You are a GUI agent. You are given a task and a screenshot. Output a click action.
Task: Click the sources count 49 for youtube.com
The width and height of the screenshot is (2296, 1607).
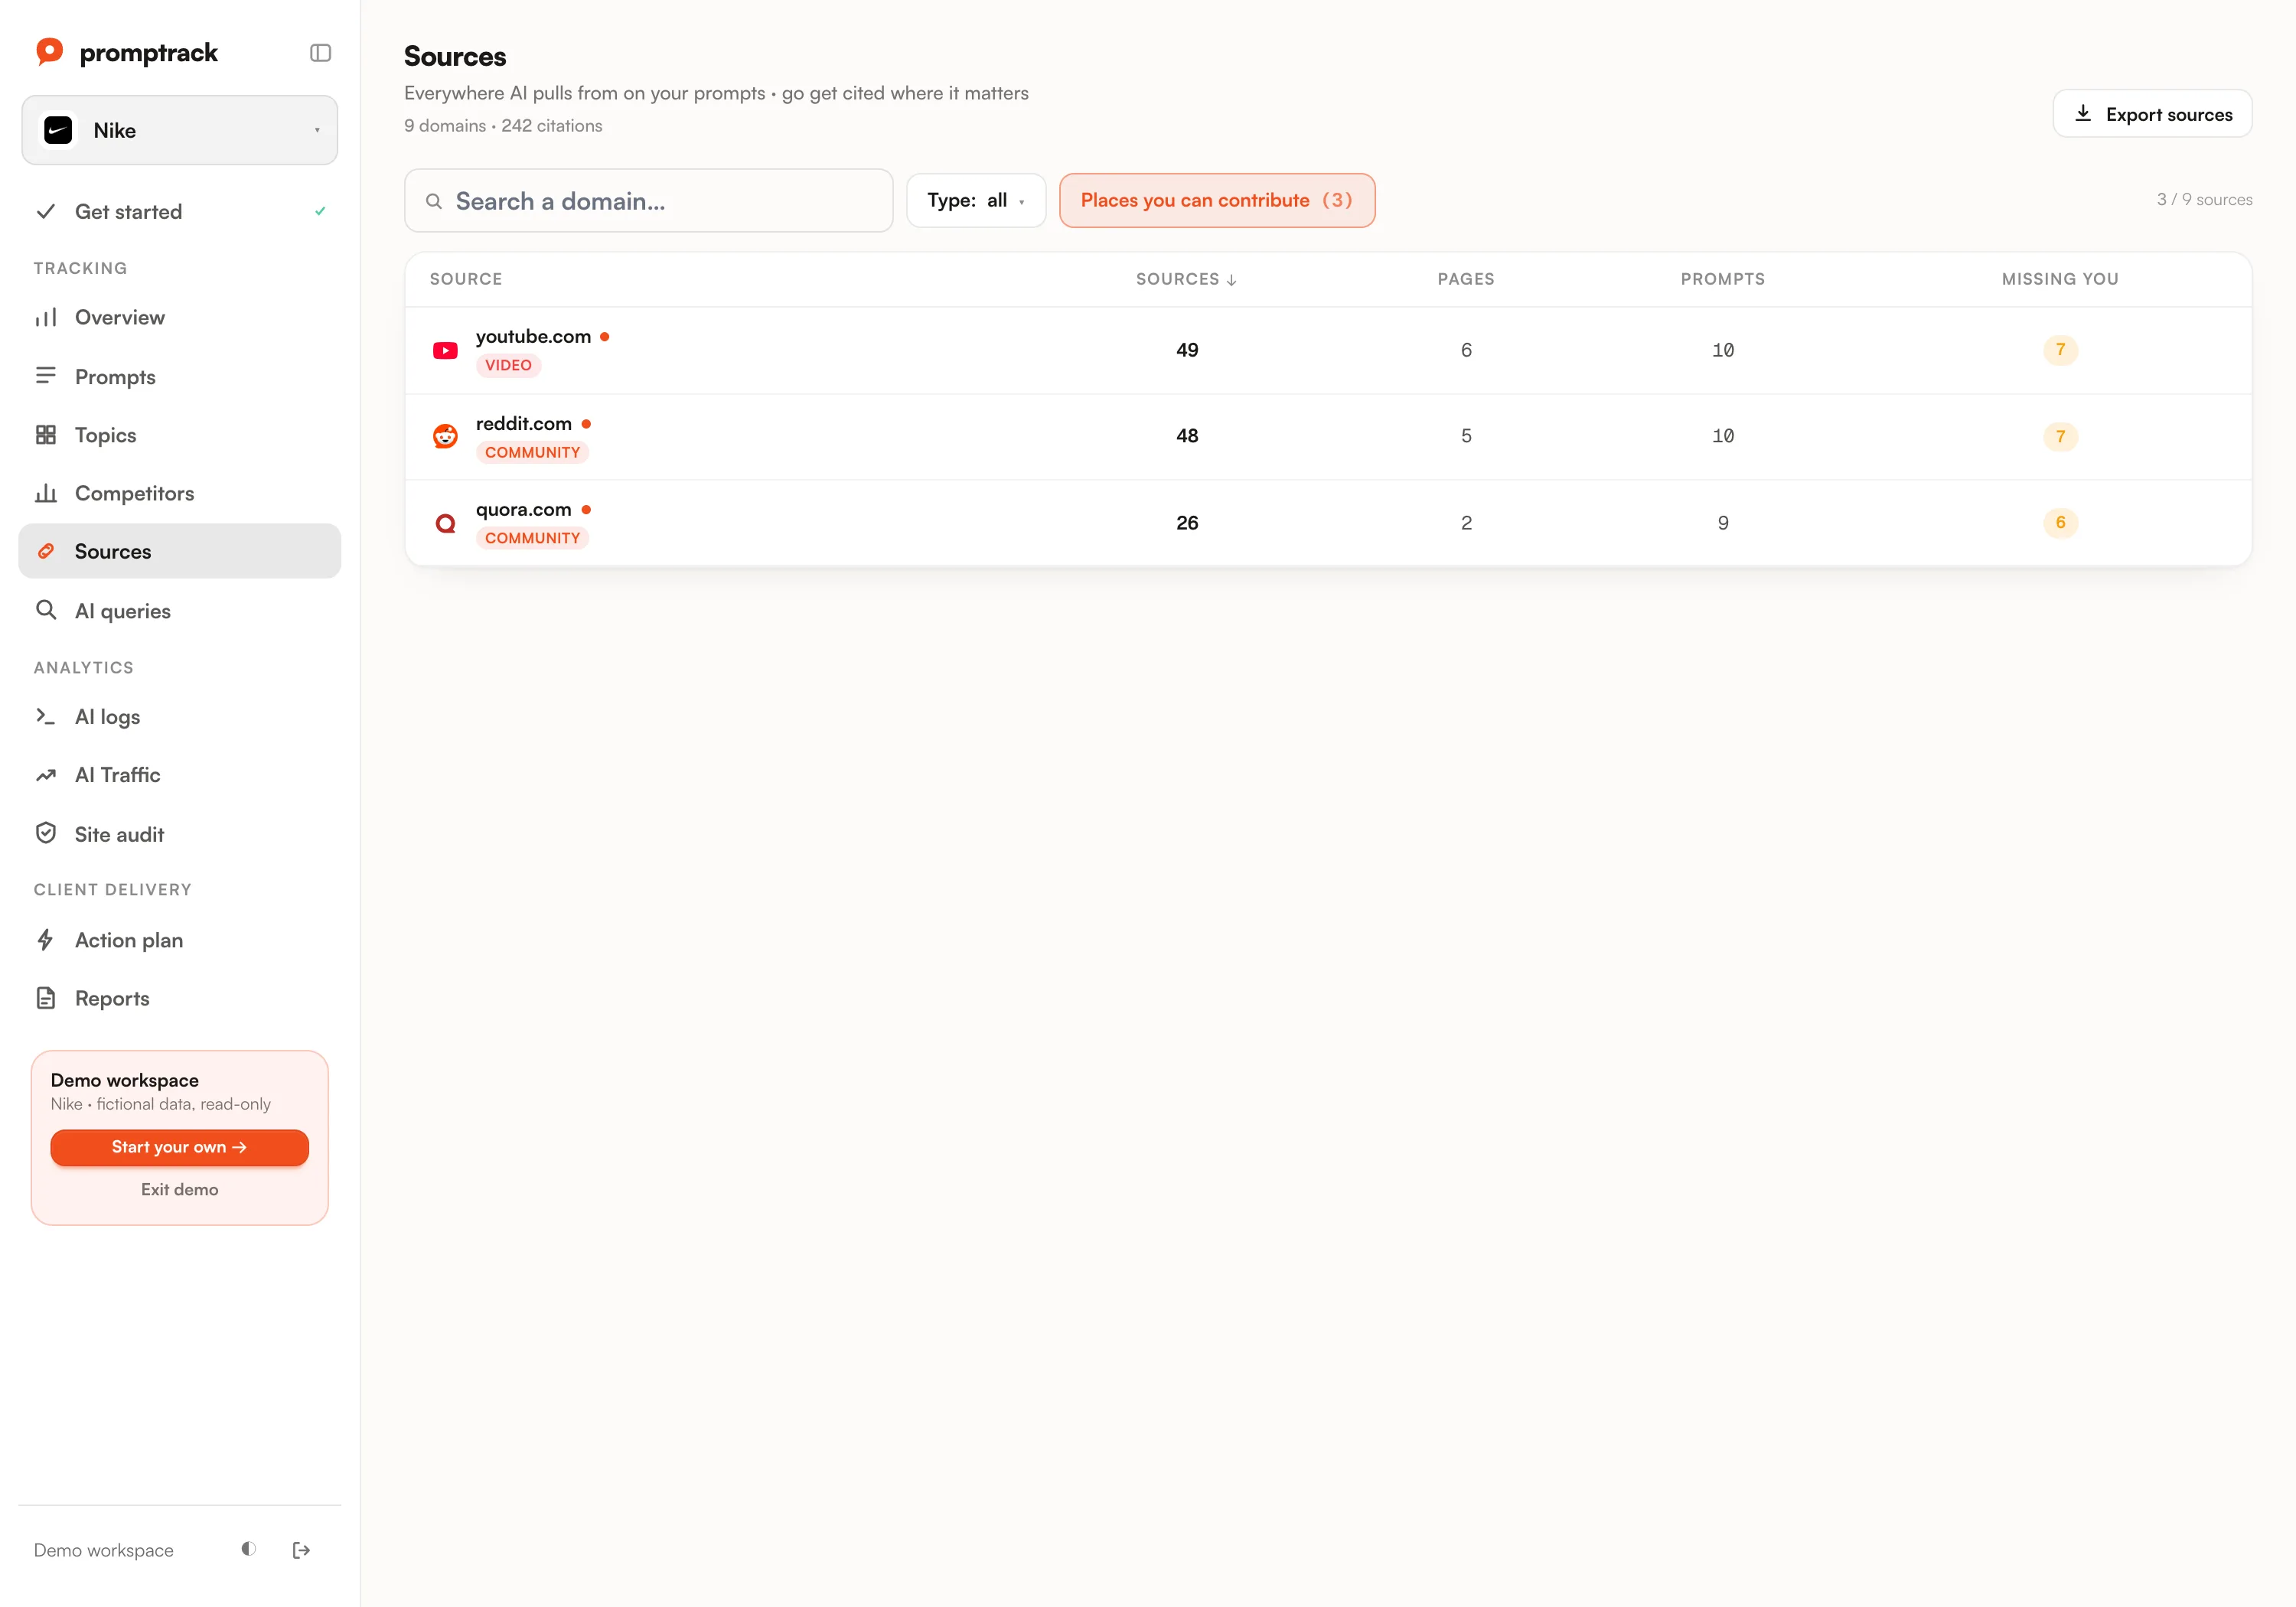point(1187,350)
